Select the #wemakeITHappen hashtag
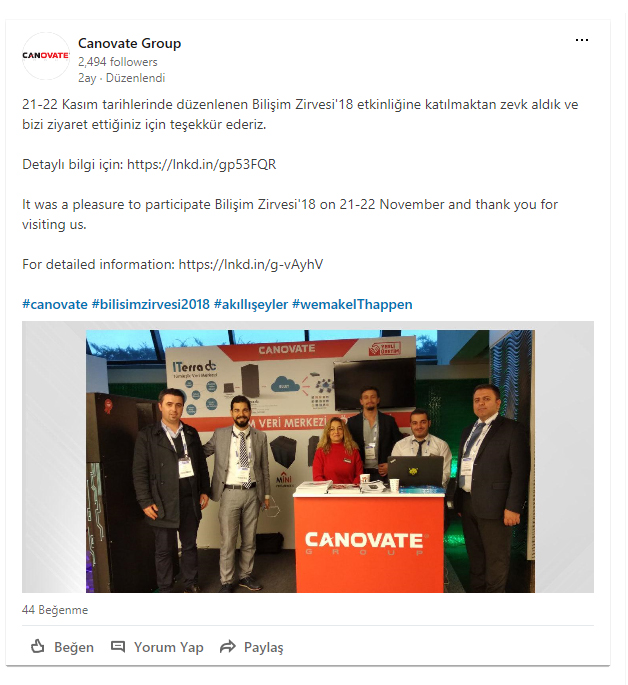 (x=352, y=304)
